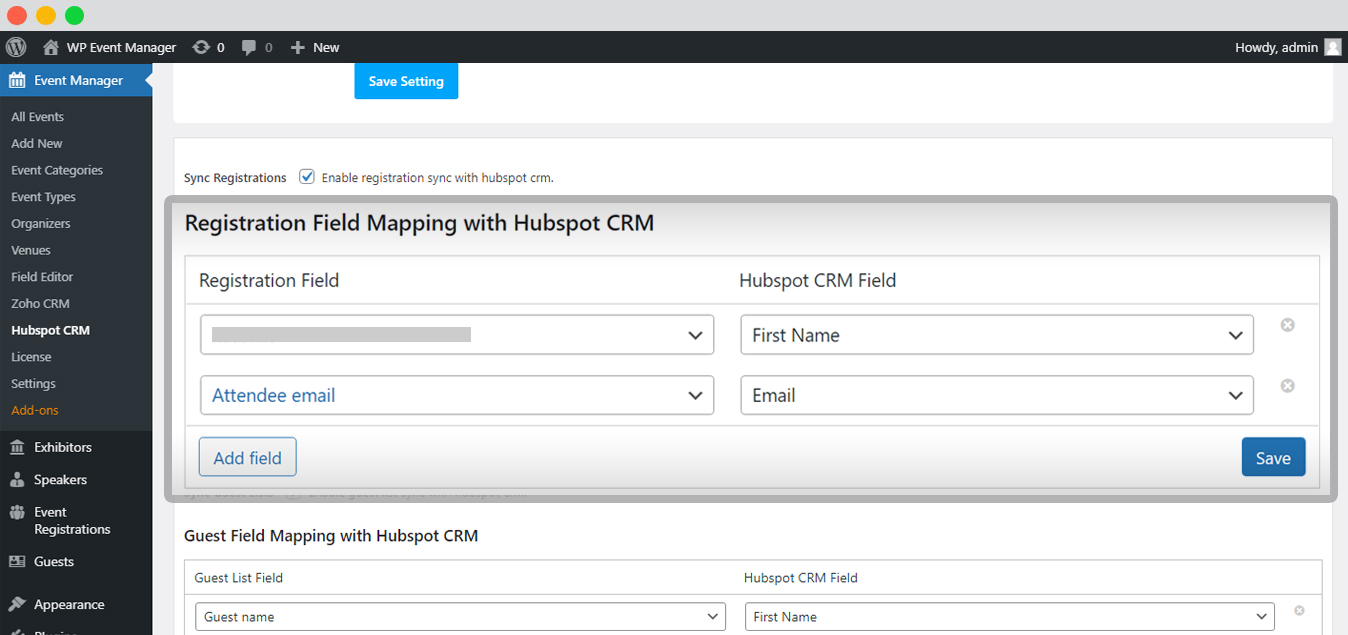Open All Events in sidebar
The height and width of the screenshot is (635, 1348).
(x=38, y=117)
